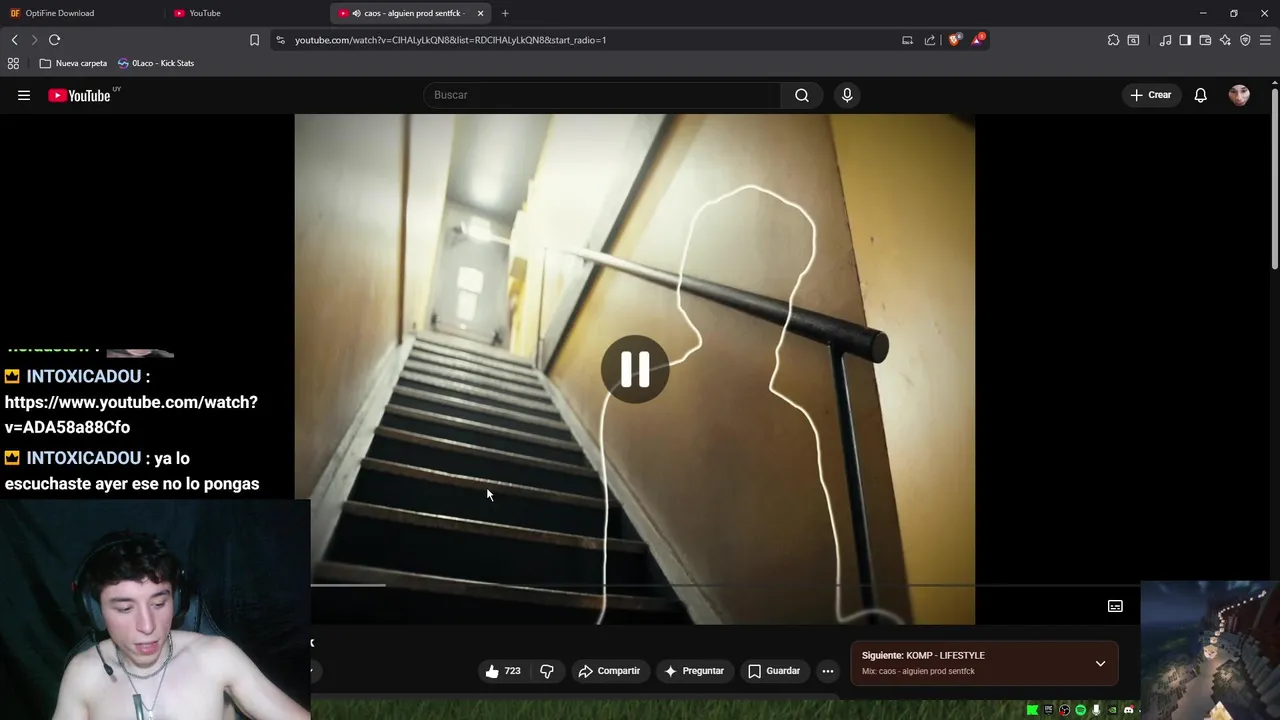Click the search magnifier button
Screen dimensions: 1280x720
(802, 95)
